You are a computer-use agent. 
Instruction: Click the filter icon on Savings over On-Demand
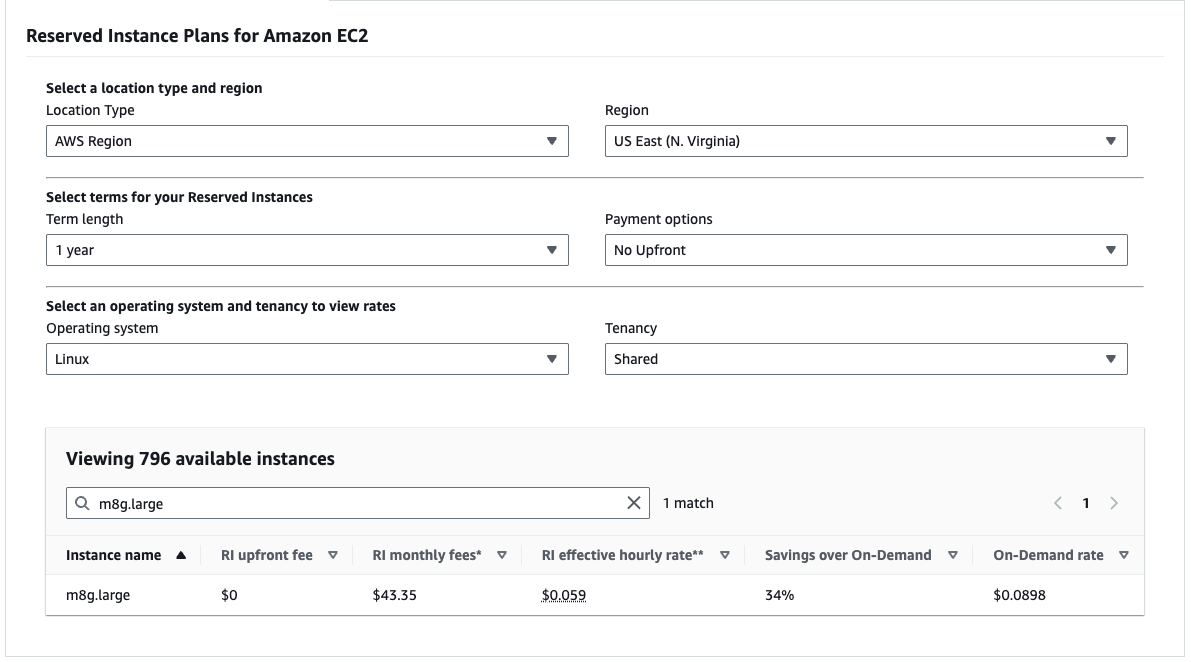952,554
